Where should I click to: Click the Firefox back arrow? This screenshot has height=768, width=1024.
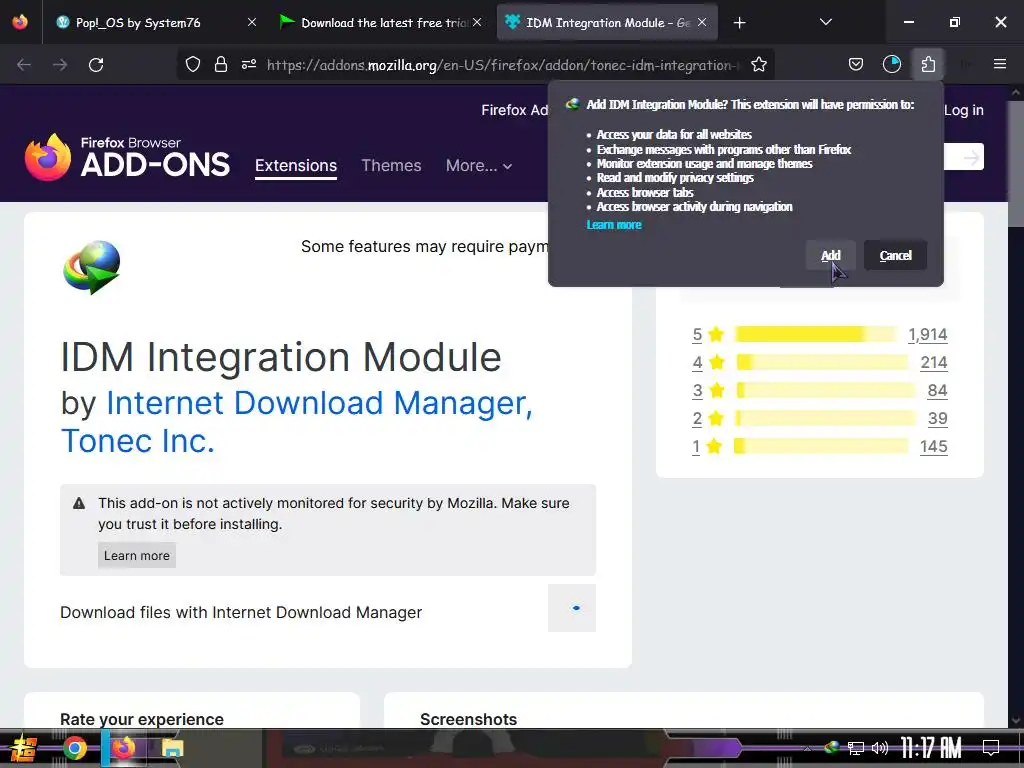click(24, 65)
